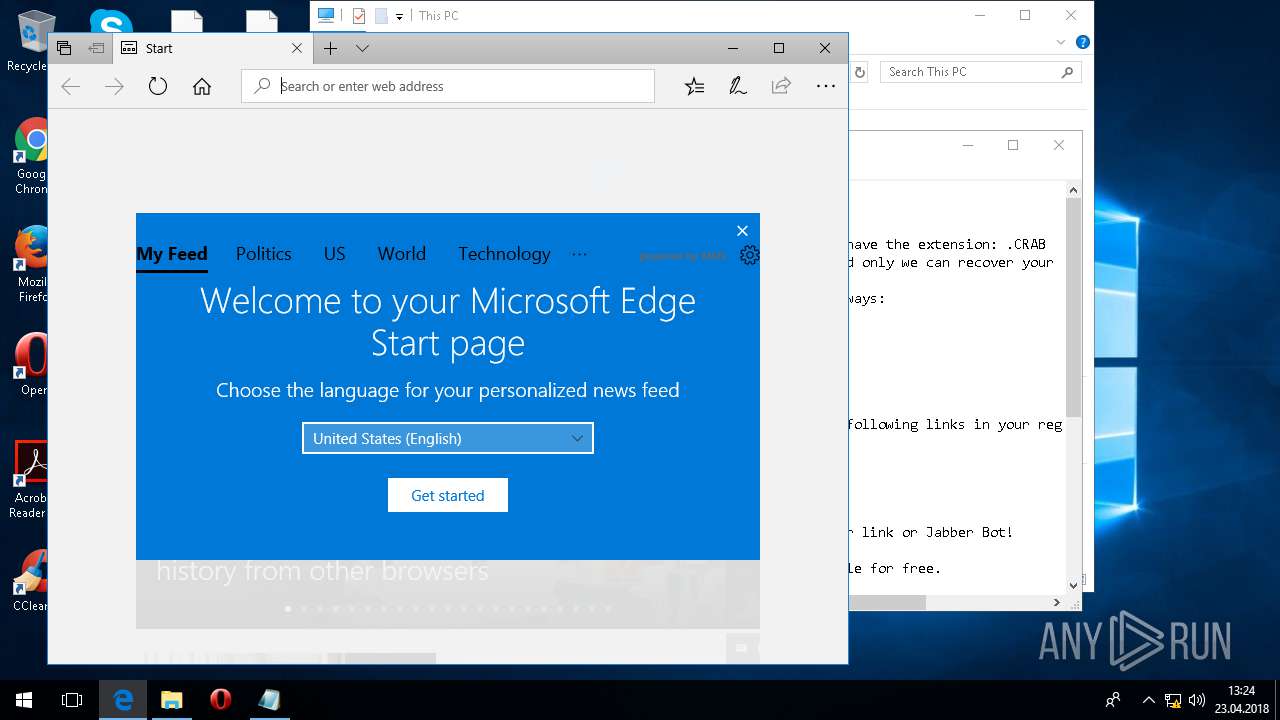Open Notepad from the taskbar
The height and width of the screenshot is (720, 1280).
pos(269,700)
